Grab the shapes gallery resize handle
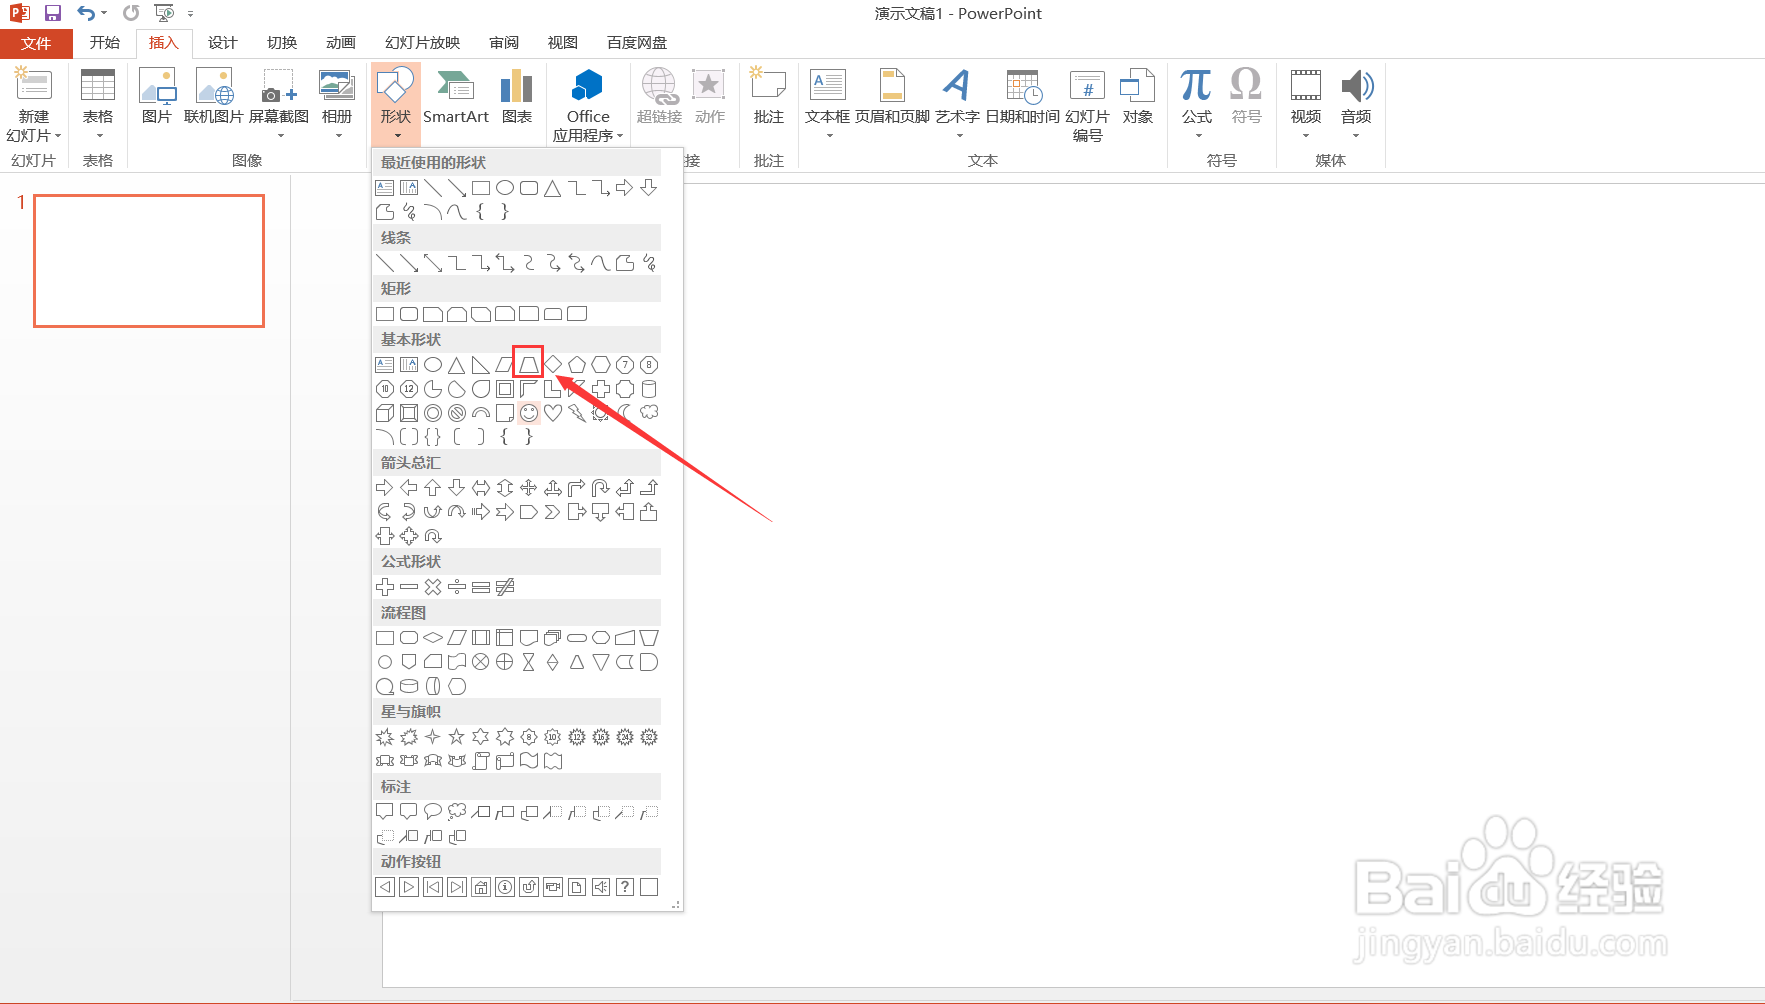This screenshot has width=1765, height=1004. [x=676, y=904]
